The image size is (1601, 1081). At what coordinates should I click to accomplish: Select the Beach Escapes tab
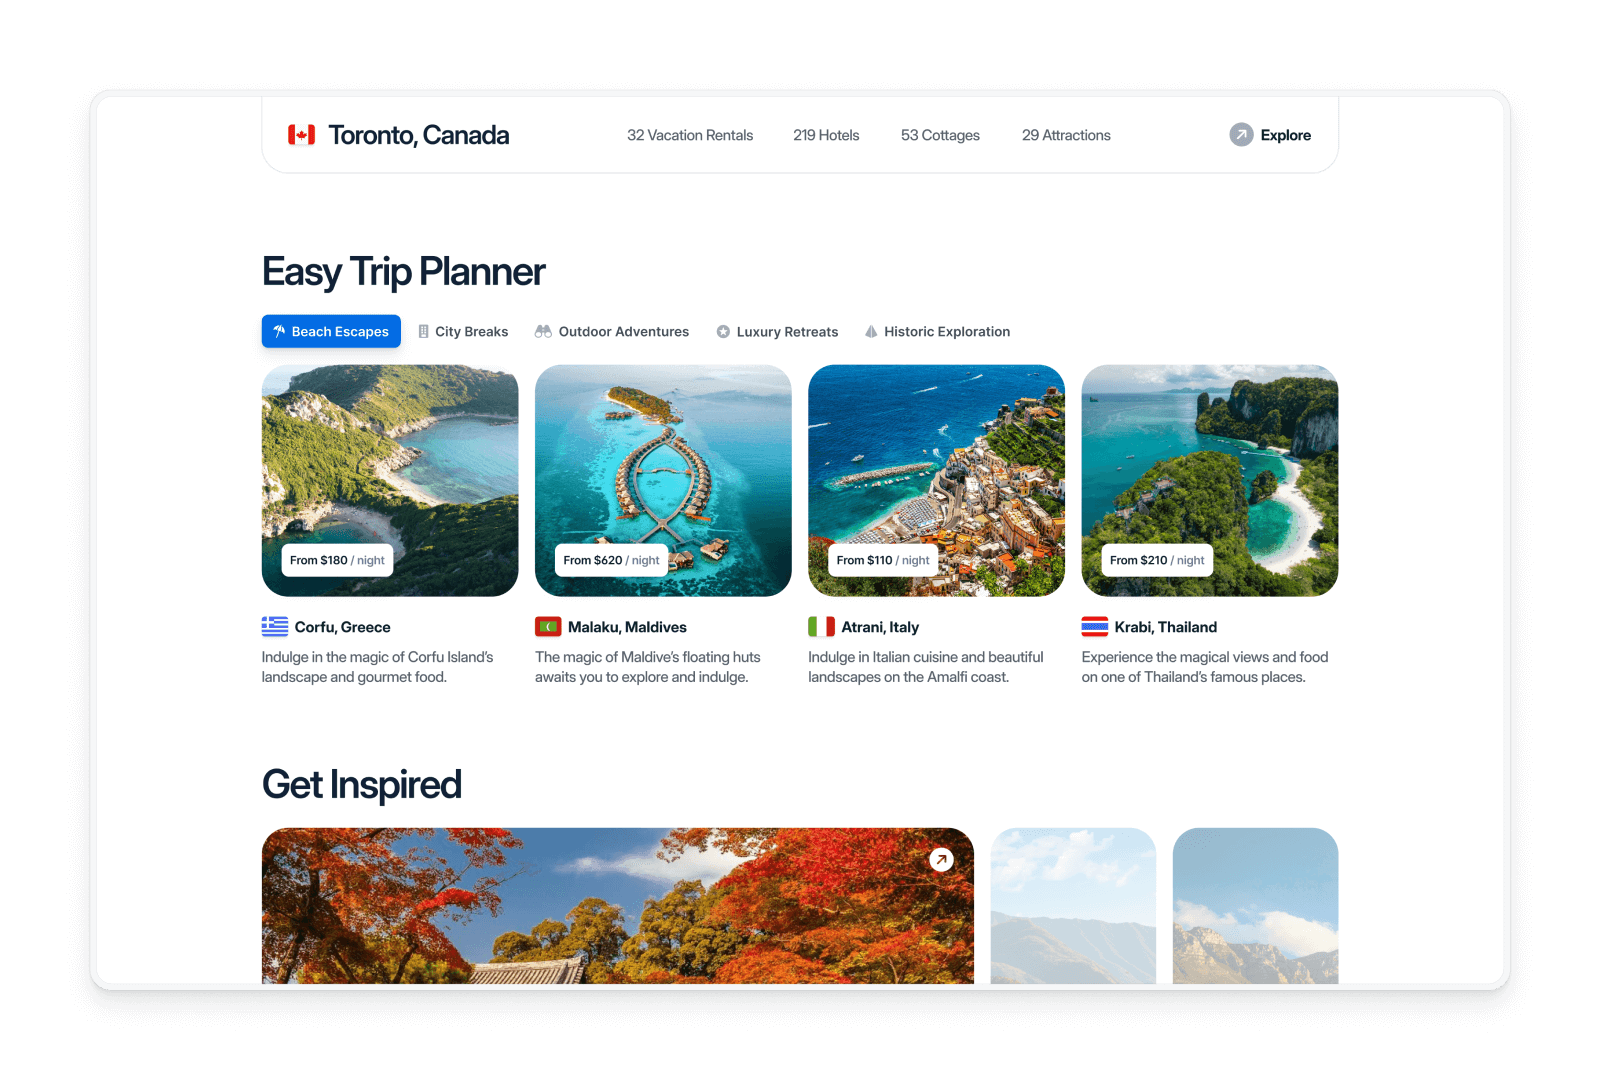(x=331, y=331)
